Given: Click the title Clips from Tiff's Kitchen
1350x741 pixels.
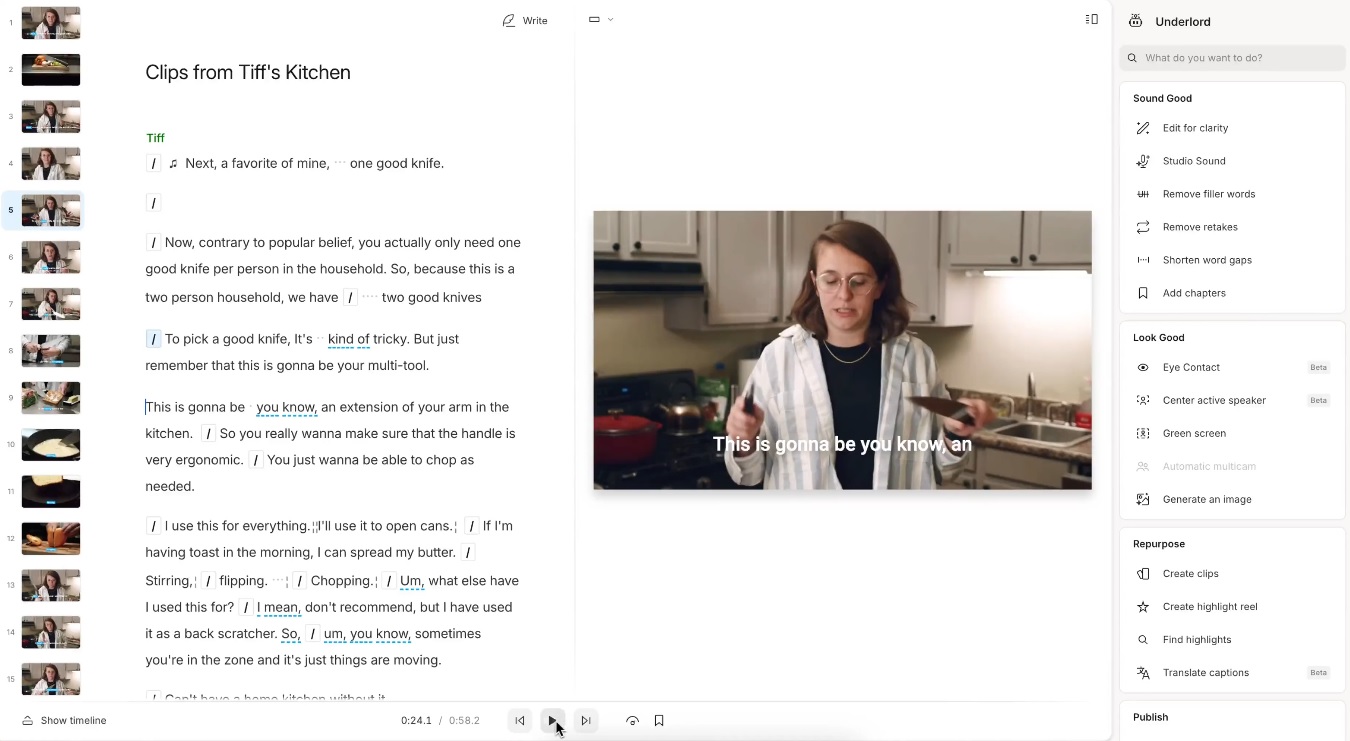Looking at the screenshot, I should tap(248, 72).
